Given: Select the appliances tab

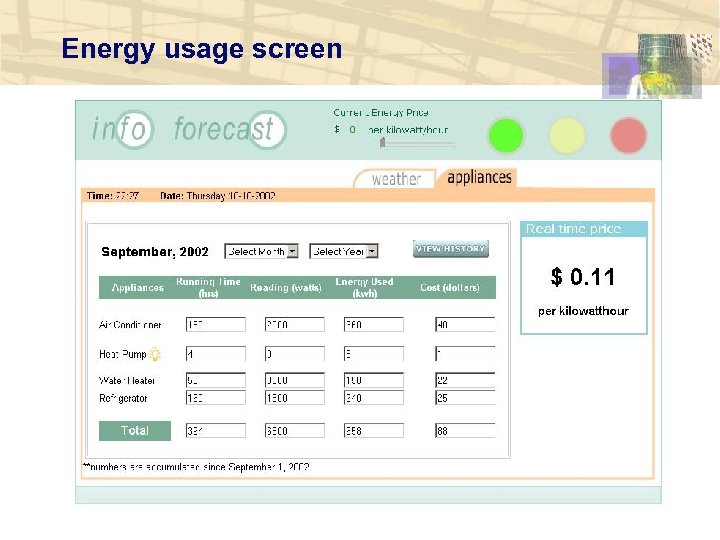Looking at the screenshot, I should (x=478, y=178).
